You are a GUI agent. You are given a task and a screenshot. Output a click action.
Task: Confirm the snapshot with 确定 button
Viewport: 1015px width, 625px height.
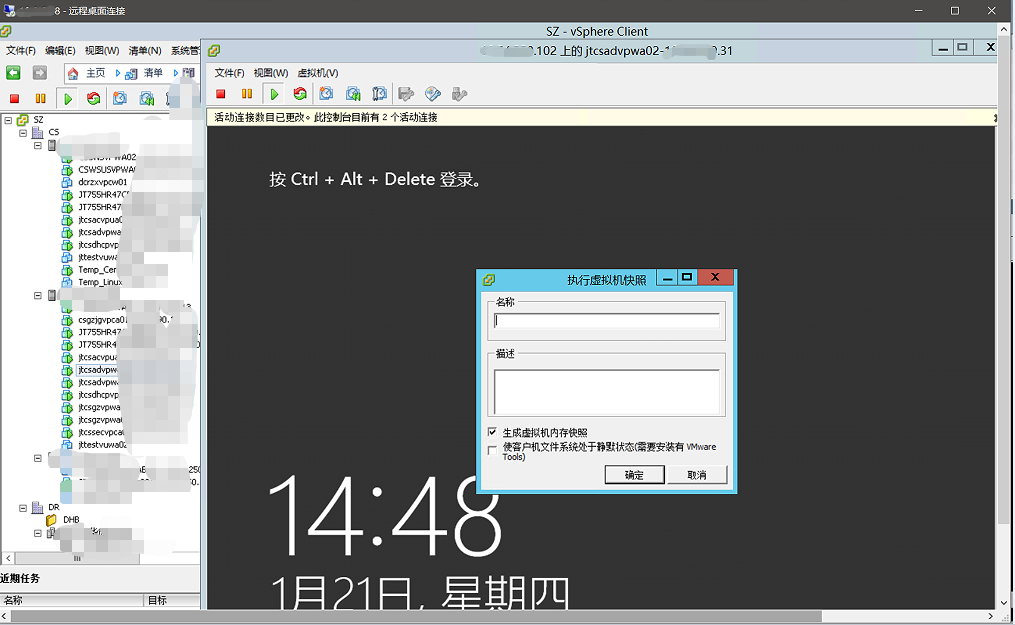[634, 476]
